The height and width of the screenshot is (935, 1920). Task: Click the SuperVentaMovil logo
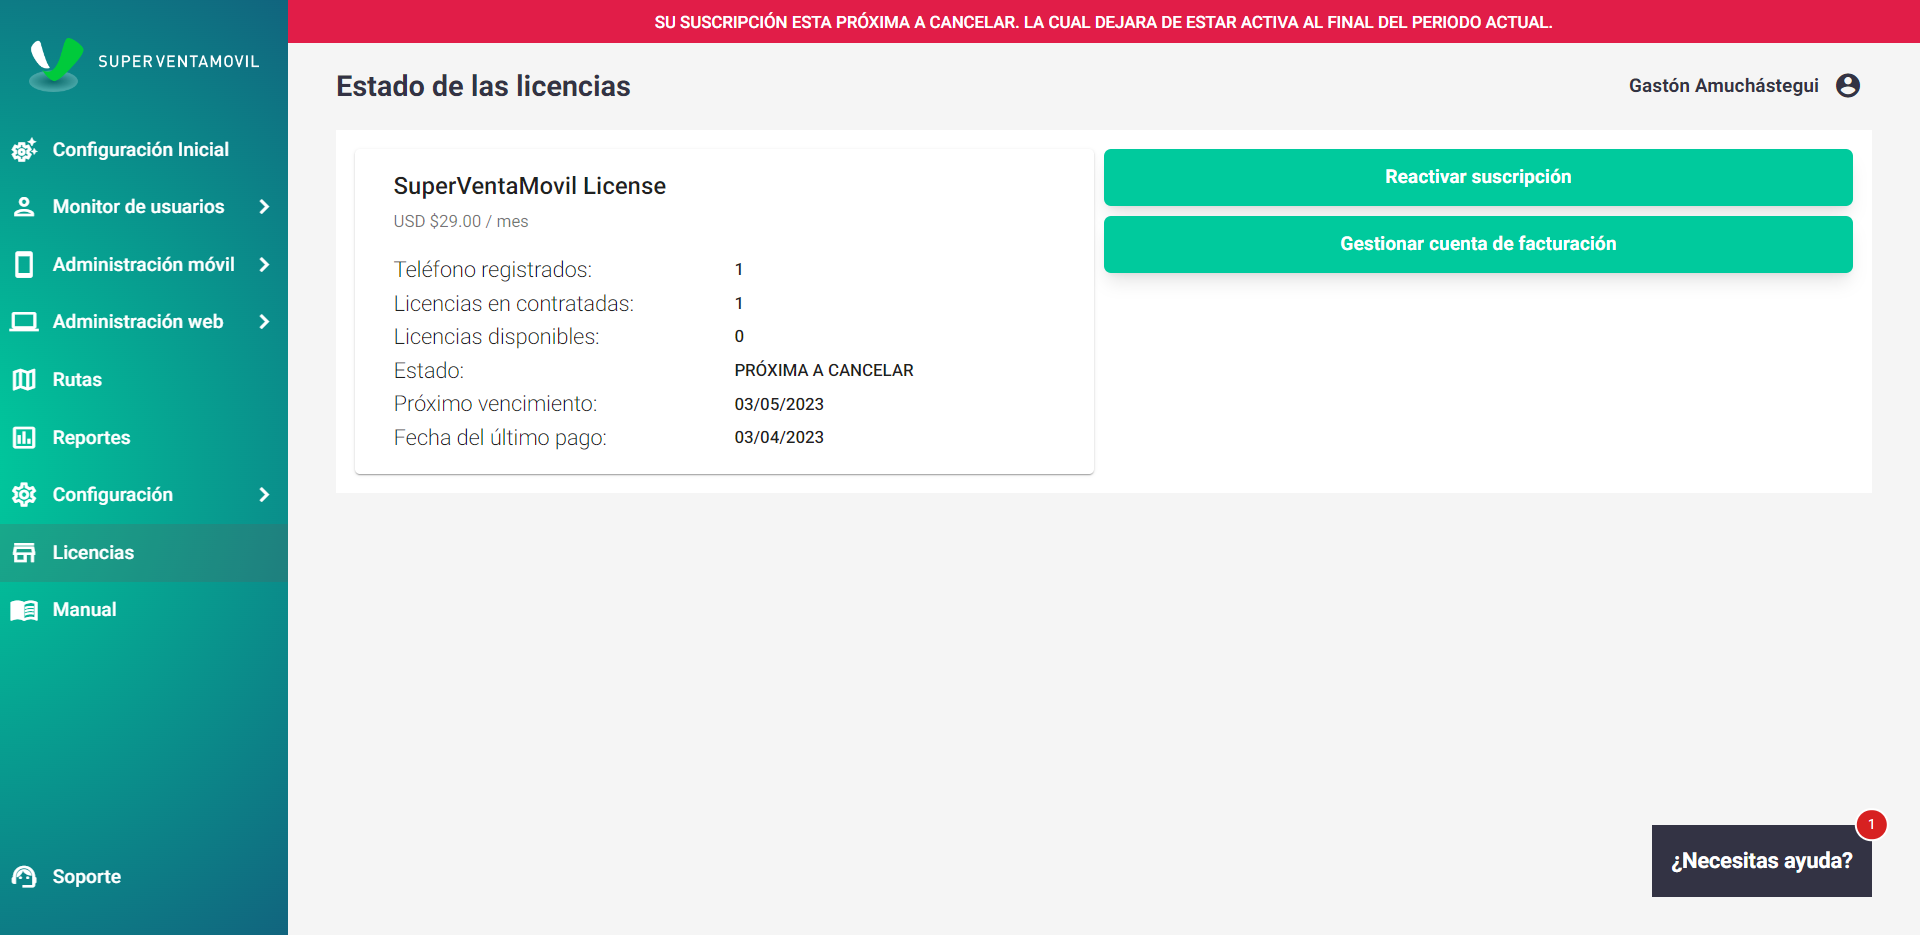point(144,64)
